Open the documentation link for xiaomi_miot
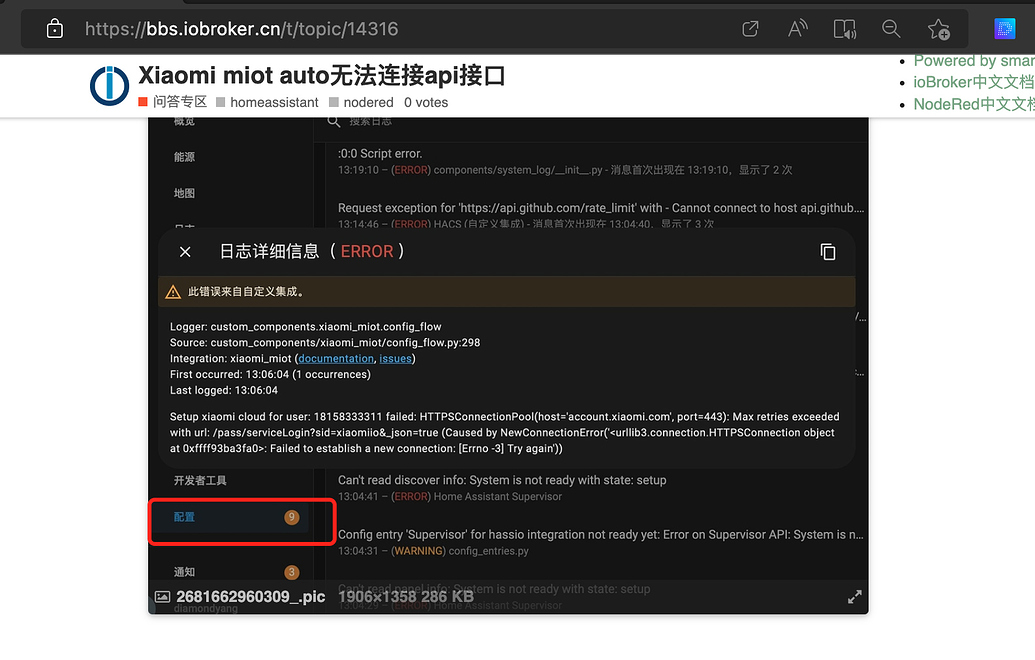 click(x=335, y=358)
